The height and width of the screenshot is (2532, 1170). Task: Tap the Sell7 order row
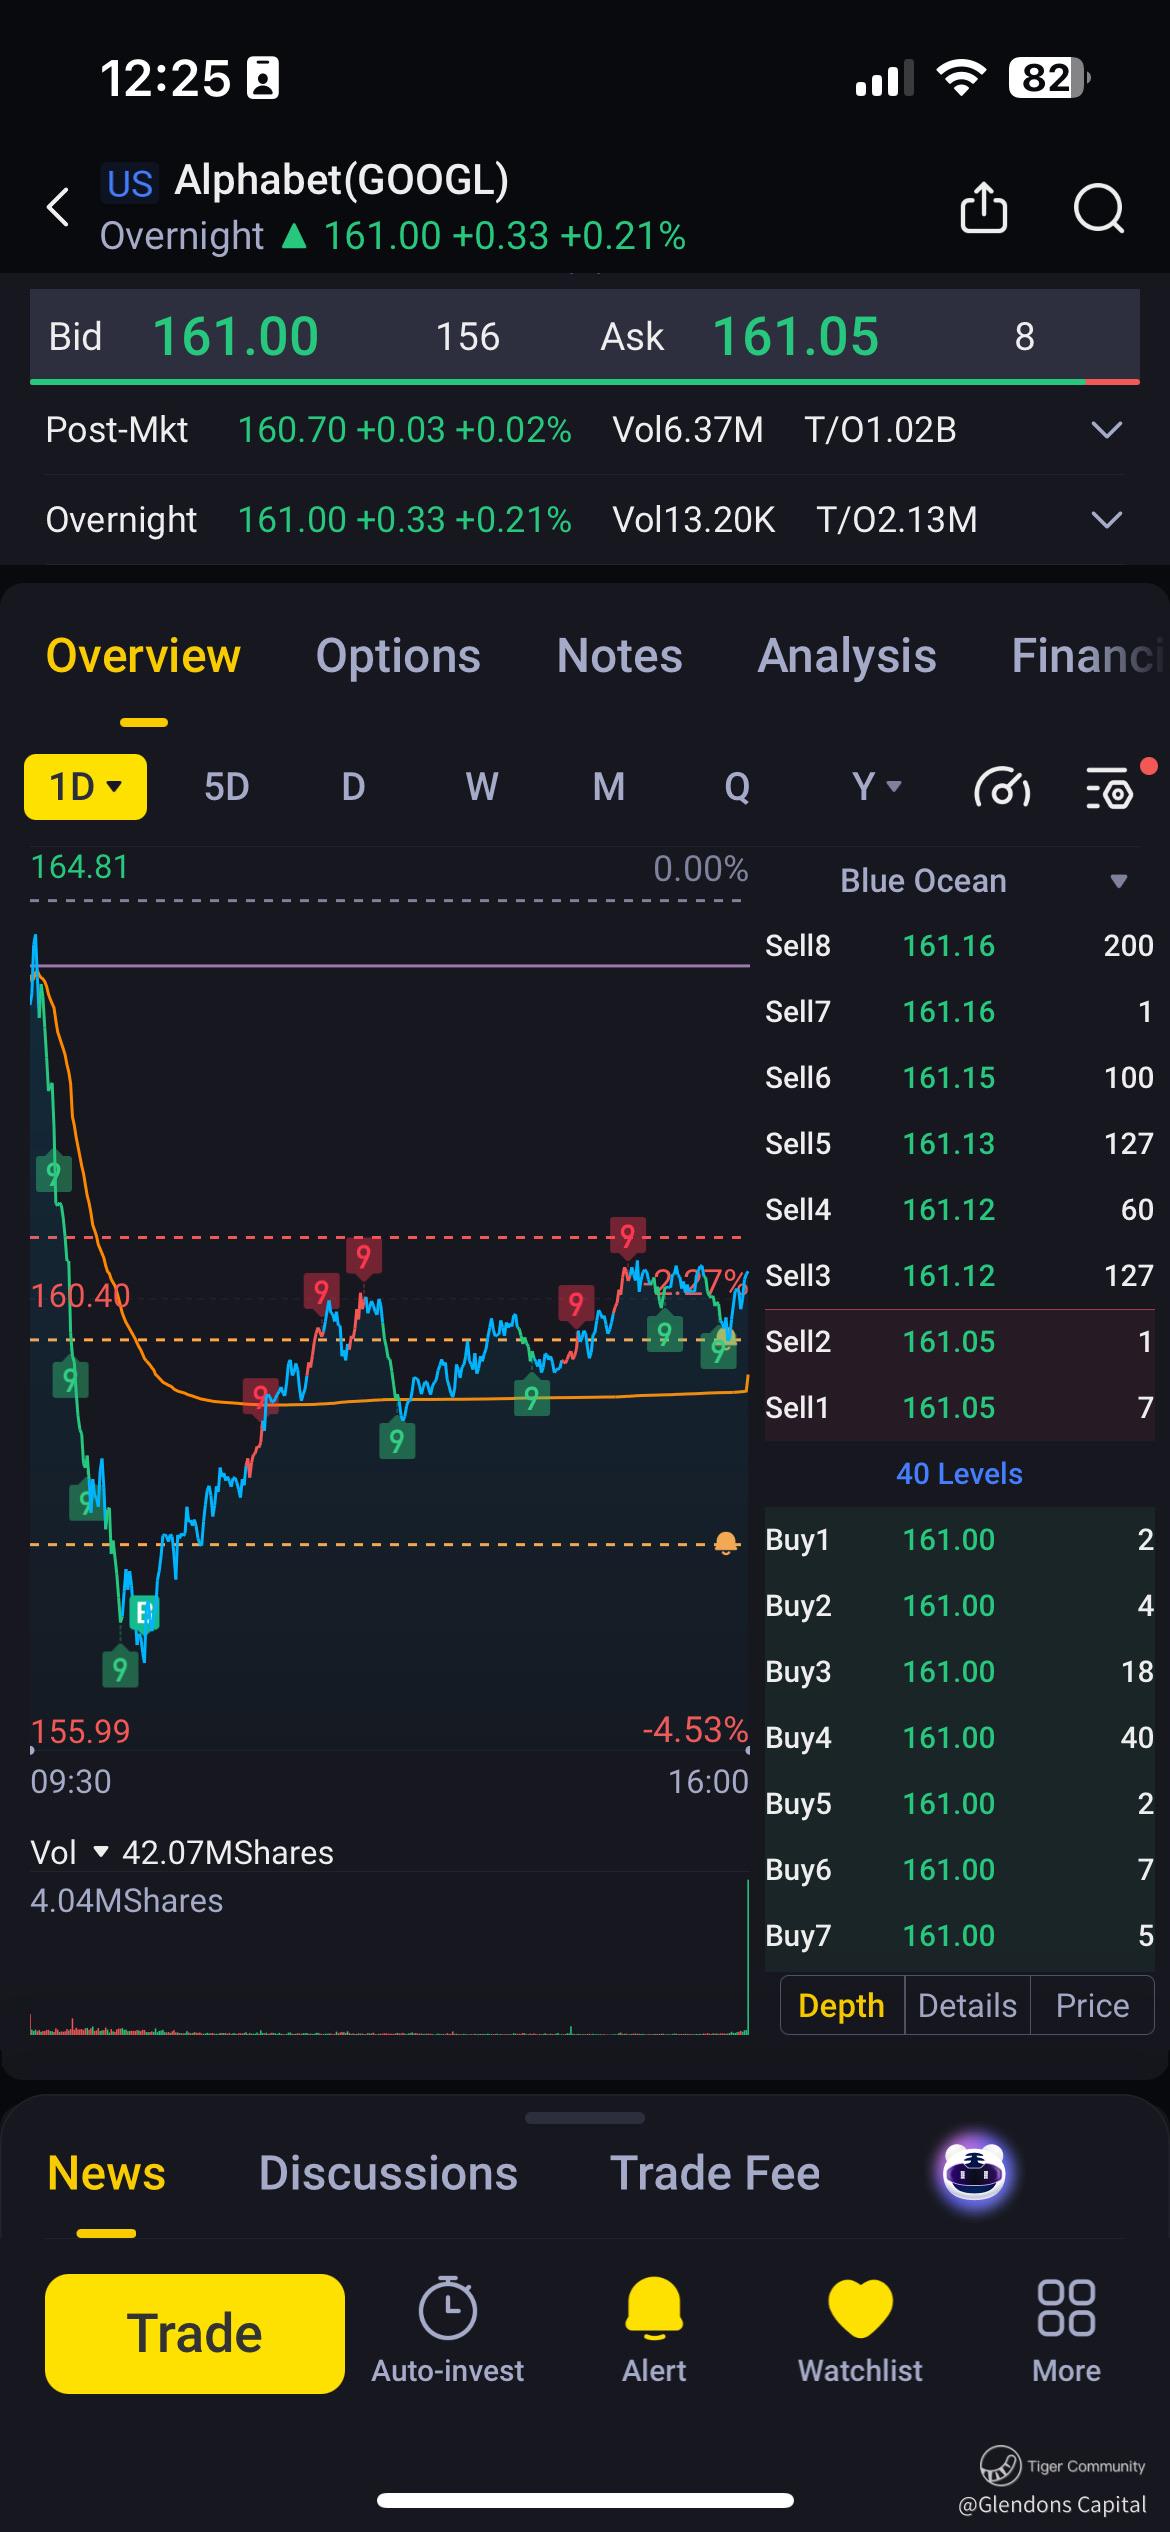tap(959, 1011)
